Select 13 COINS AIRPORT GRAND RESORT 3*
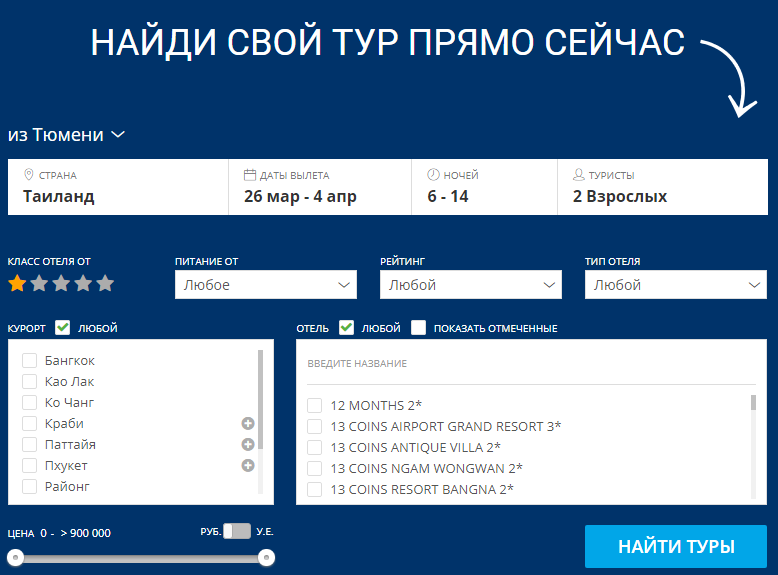The image size is (778, 575). tap(315, 426)
